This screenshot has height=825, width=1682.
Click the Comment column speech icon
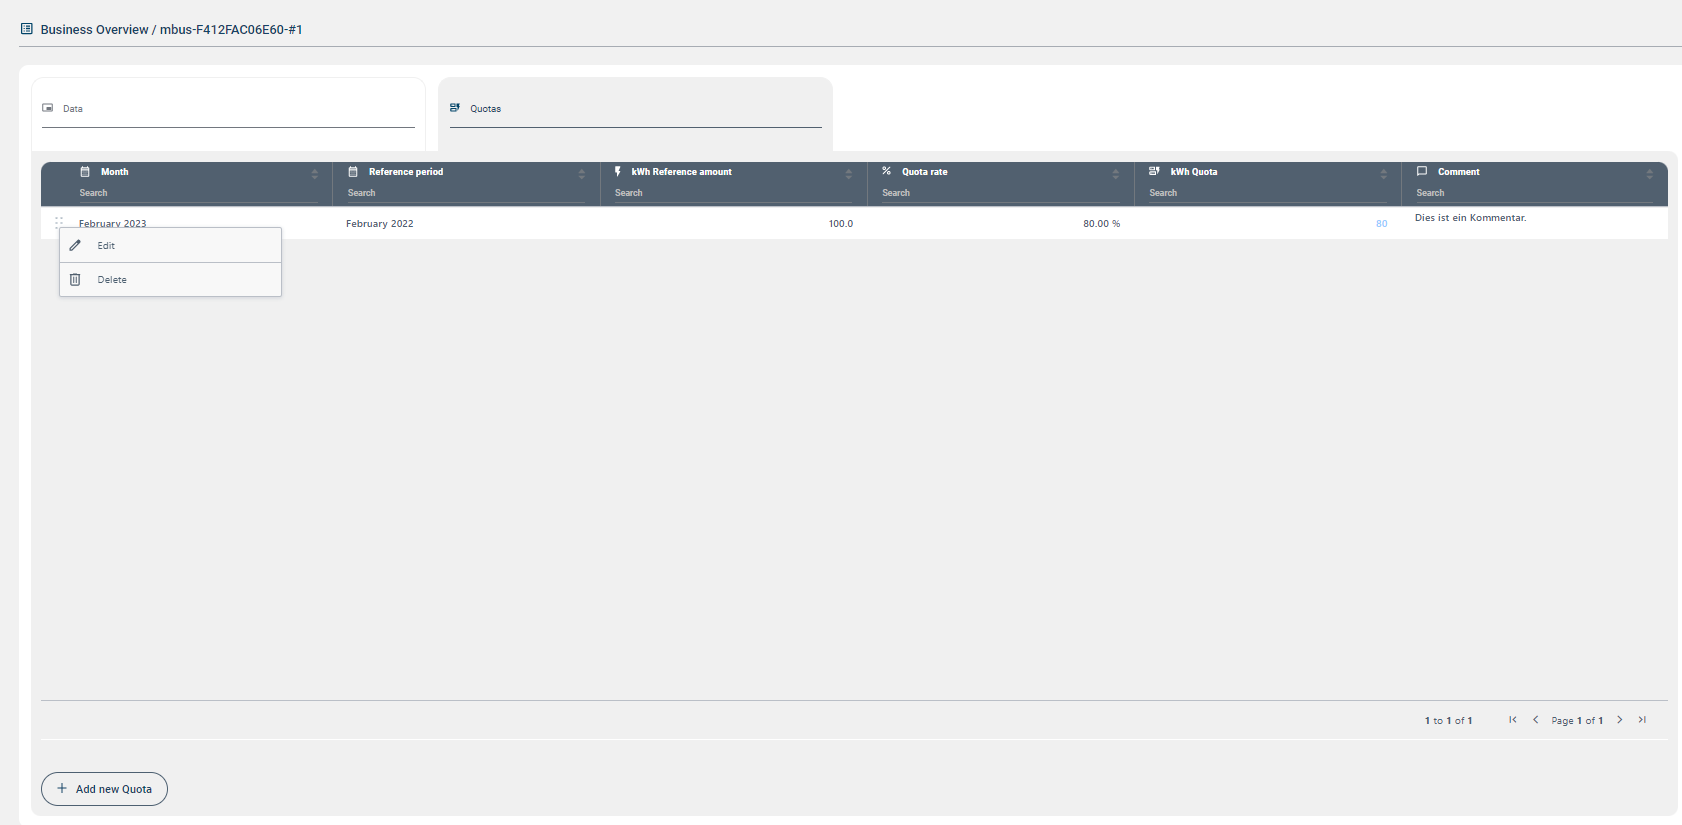(x=1422, y=171)
